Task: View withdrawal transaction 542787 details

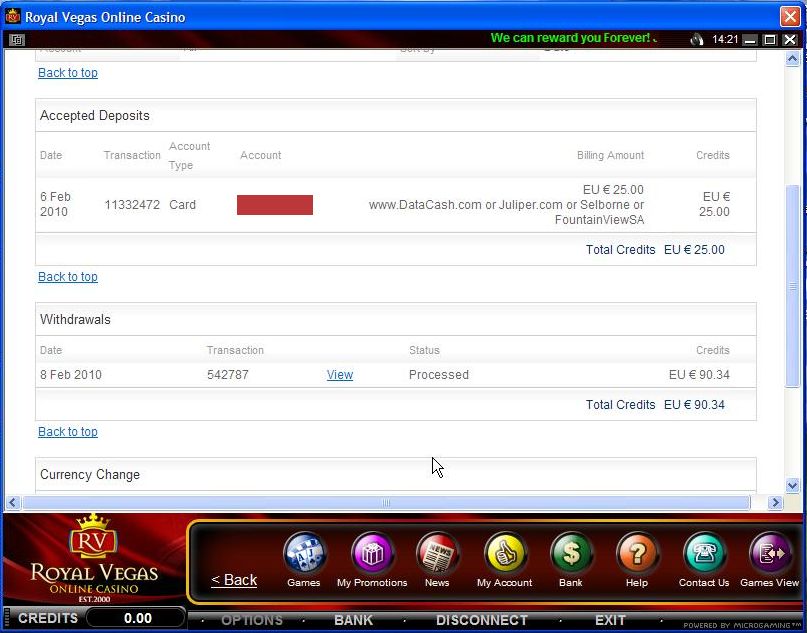Action: click(x=340, y=375)
